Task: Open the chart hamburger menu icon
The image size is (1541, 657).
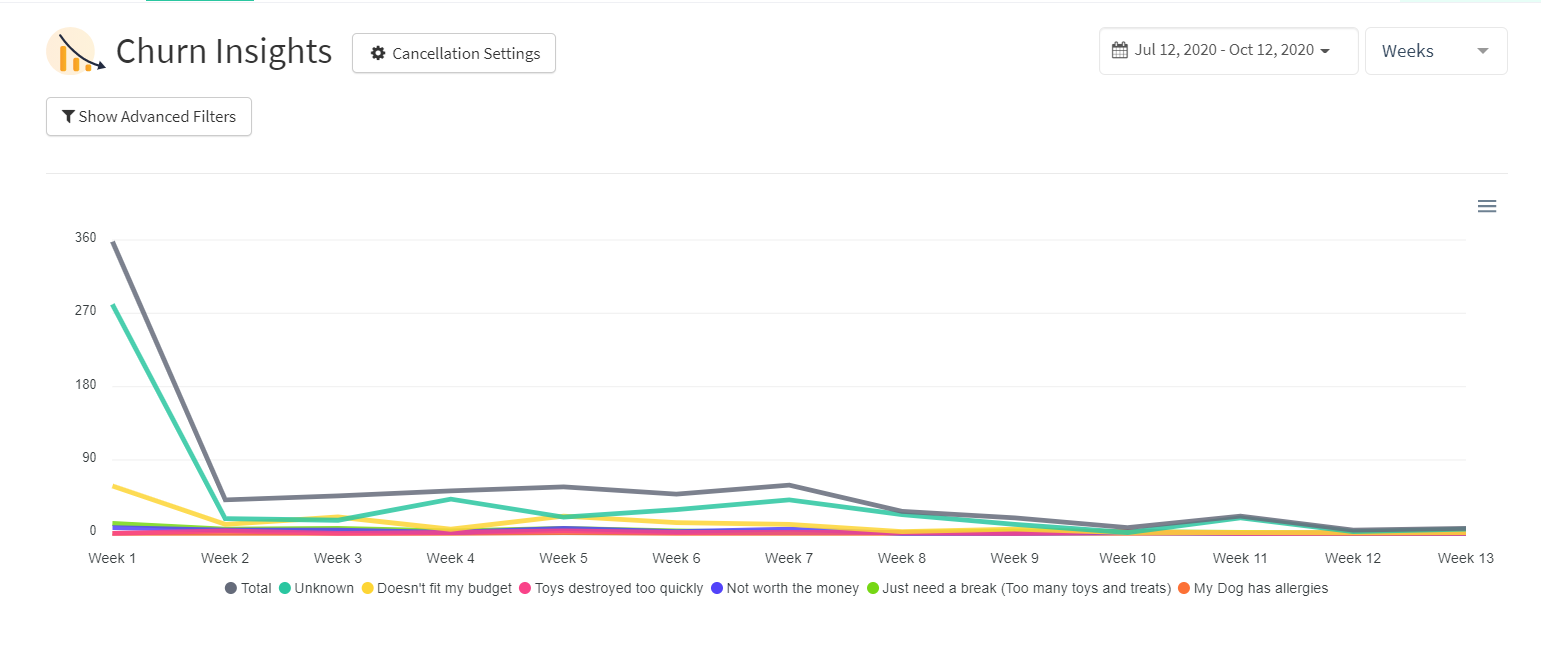Action: [x=1486, y=206]
